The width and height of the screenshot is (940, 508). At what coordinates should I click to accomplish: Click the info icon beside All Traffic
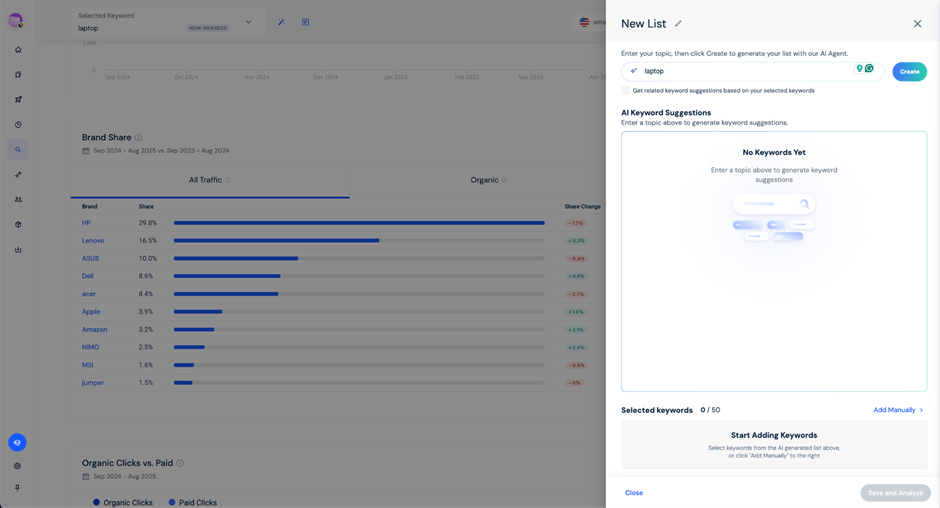pyautogui.click(x=228, y=180)
